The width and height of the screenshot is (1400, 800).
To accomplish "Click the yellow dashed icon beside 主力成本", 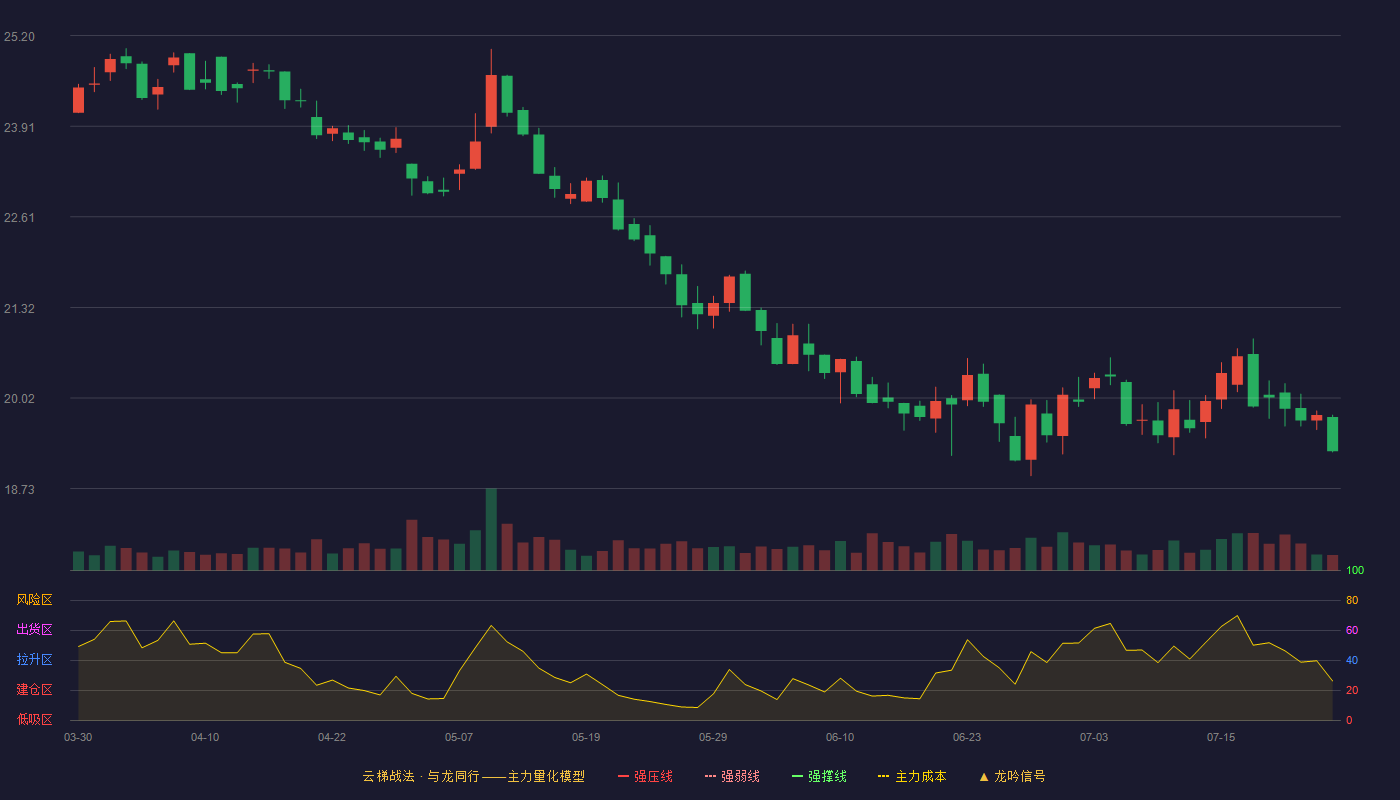I will pyautogui.click(x=884, y=776).
